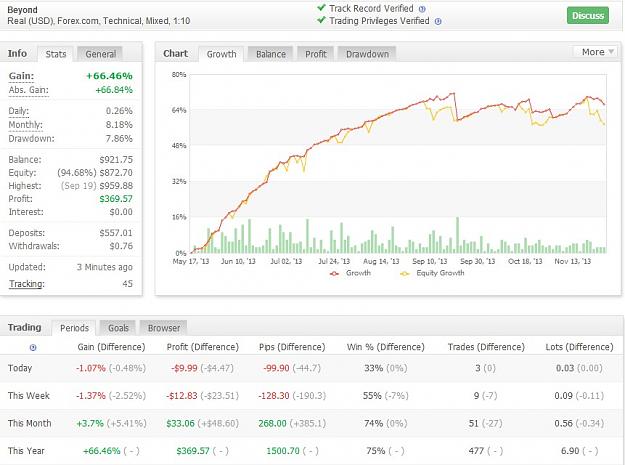Click the Trades (Difference) column header

[486, 347]
